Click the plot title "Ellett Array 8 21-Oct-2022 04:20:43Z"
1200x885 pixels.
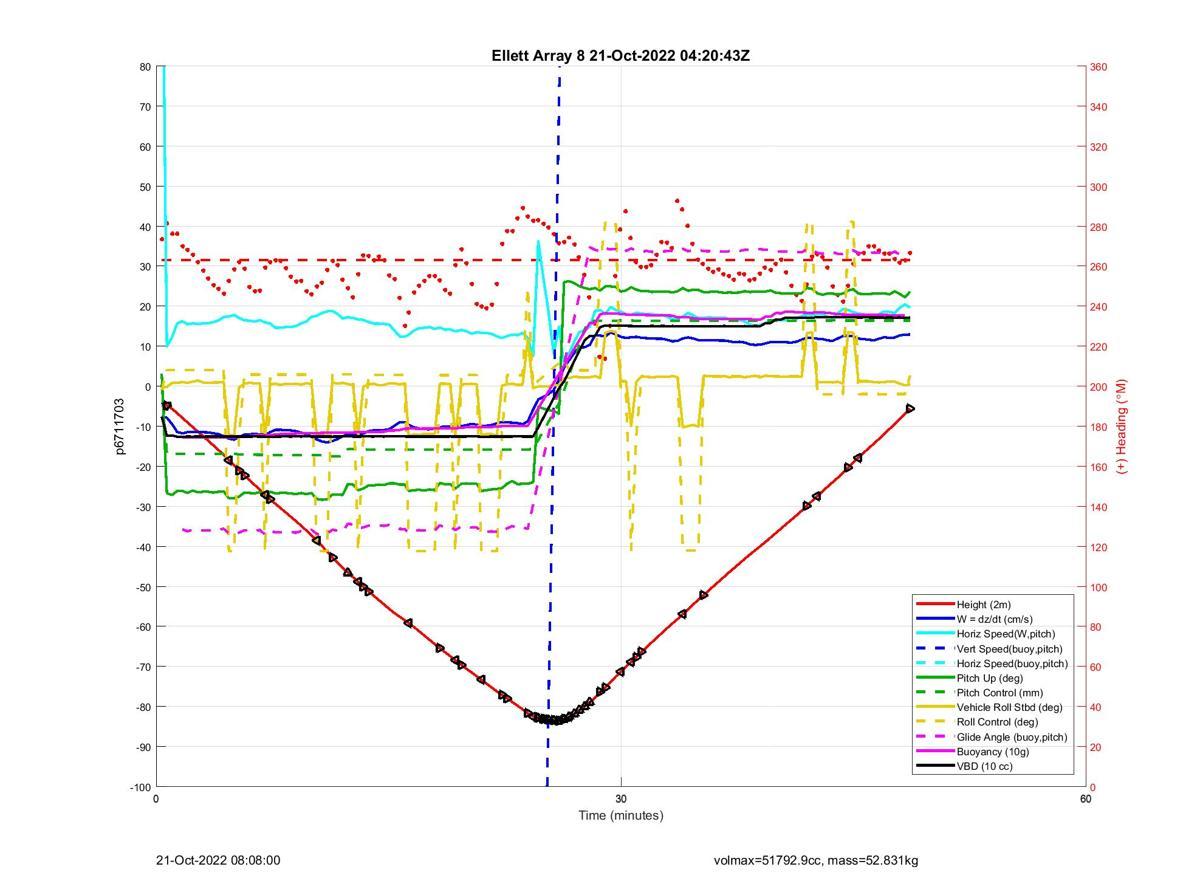[620, 56]
